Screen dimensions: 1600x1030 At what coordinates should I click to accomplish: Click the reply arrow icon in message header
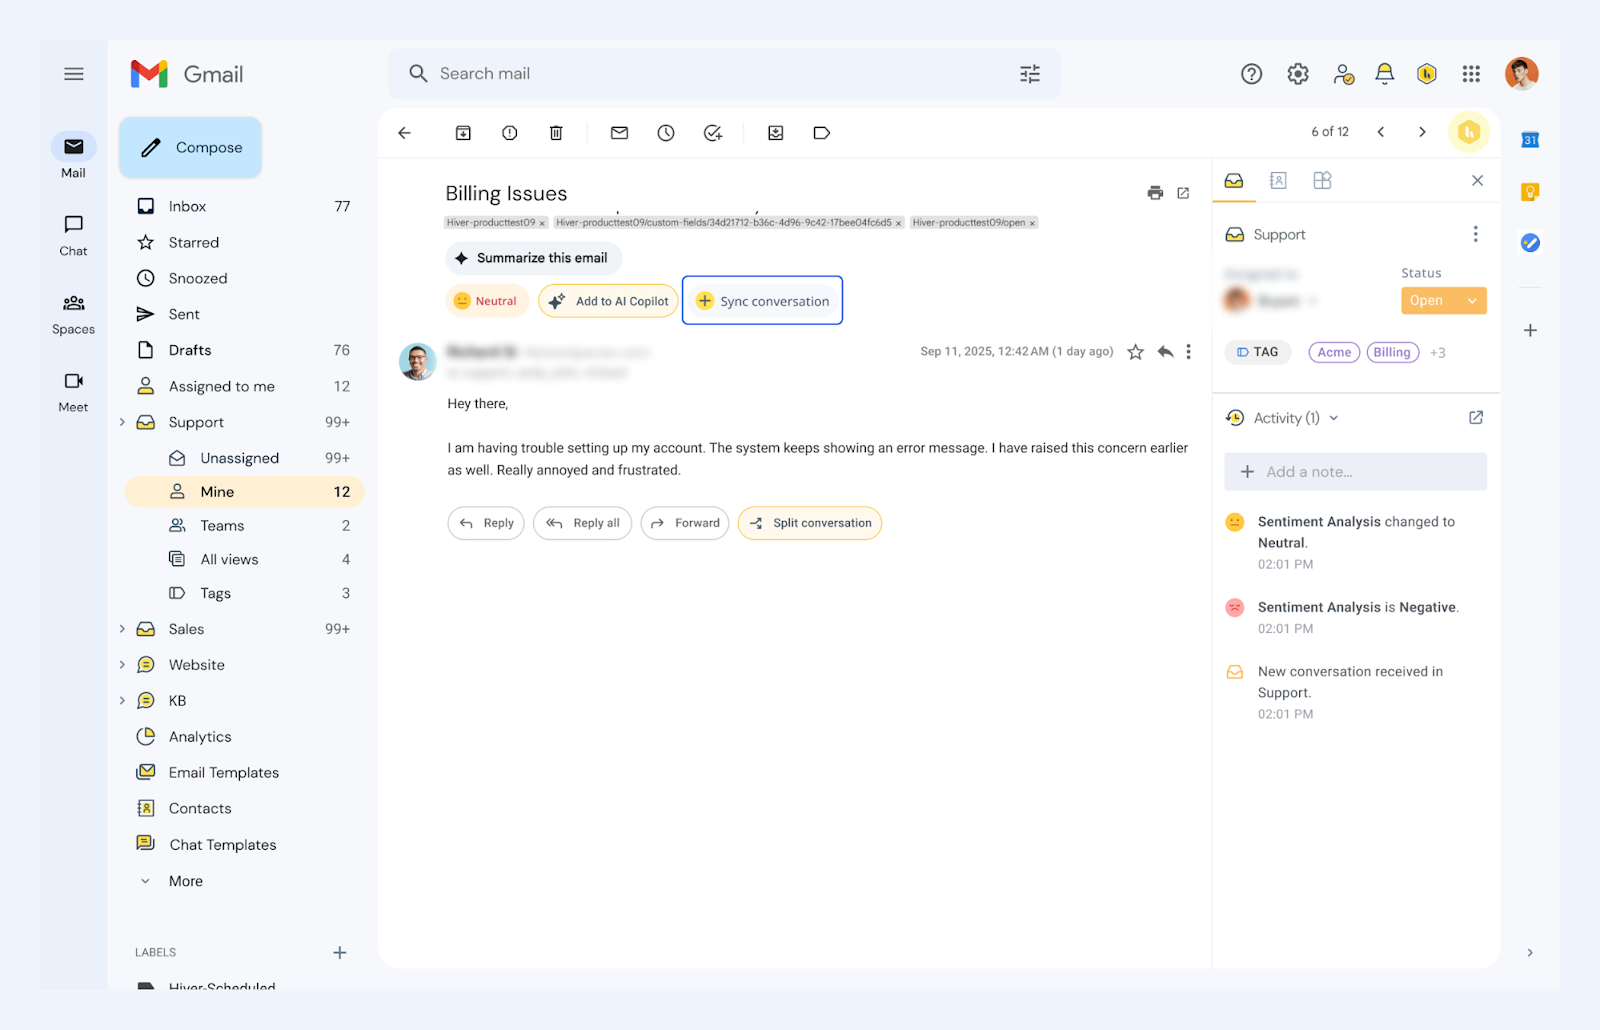point(1165,352)
